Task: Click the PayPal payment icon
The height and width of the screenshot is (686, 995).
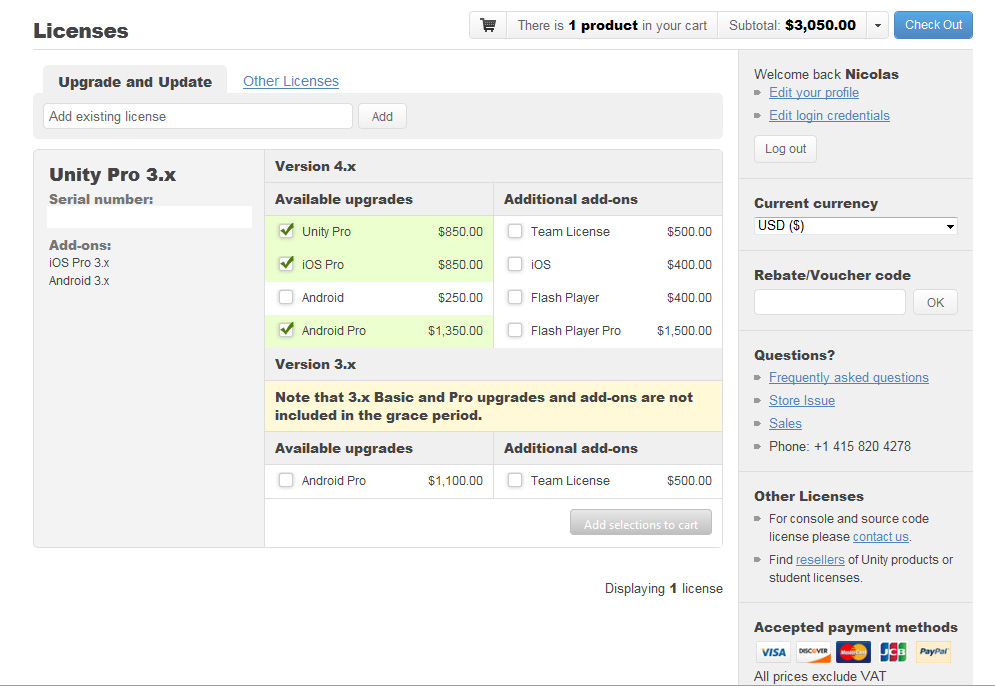Action: tap(931, 651)
